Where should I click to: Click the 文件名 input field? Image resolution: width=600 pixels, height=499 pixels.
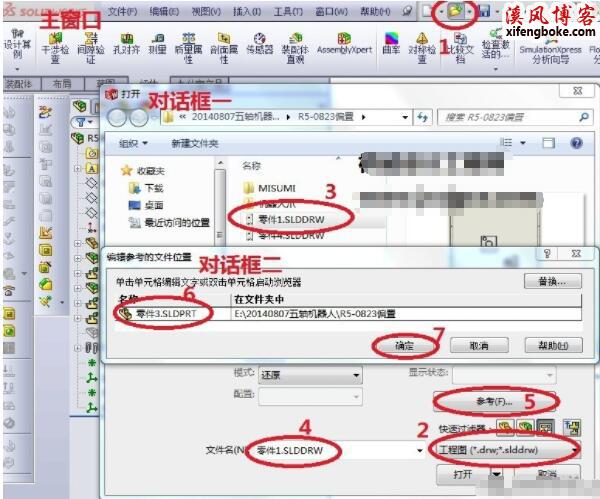(x=336, y=450)
